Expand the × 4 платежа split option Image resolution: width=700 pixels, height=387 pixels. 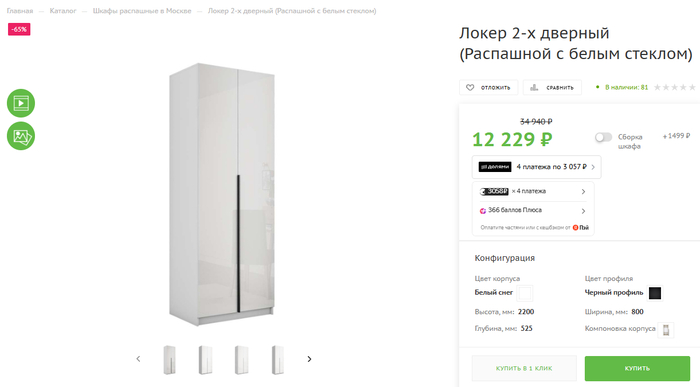coord(533,191)
